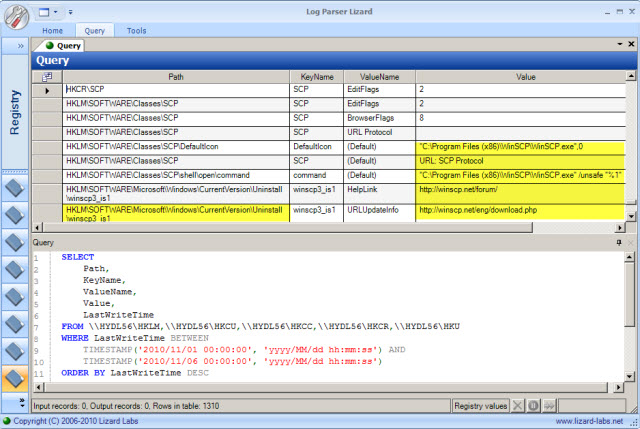Click the FROM clause line in the editor
Screen dimensions: 640x429
coord(260,326)
